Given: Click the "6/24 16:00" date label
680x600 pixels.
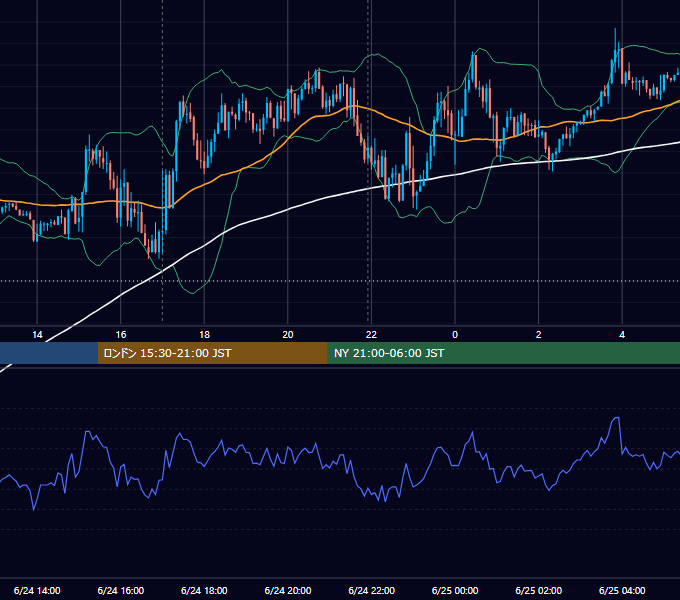Looking at the screenshot, I should tap(121, 590).
